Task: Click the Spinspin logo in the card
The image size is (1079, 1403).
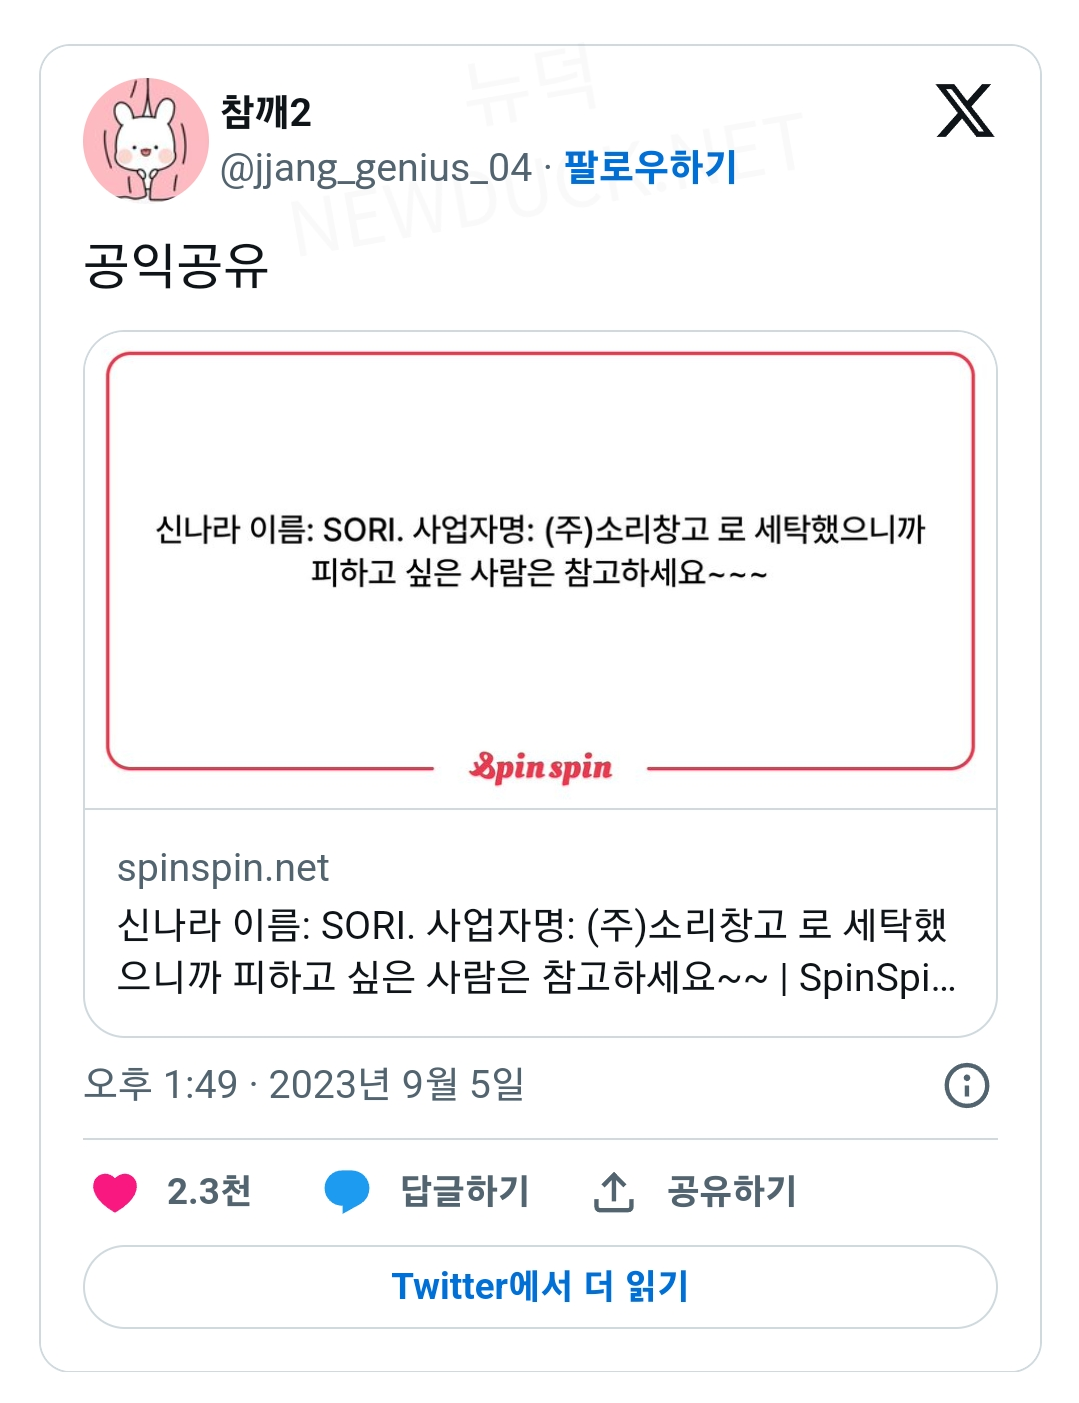Action: click(x=541, y=768)
